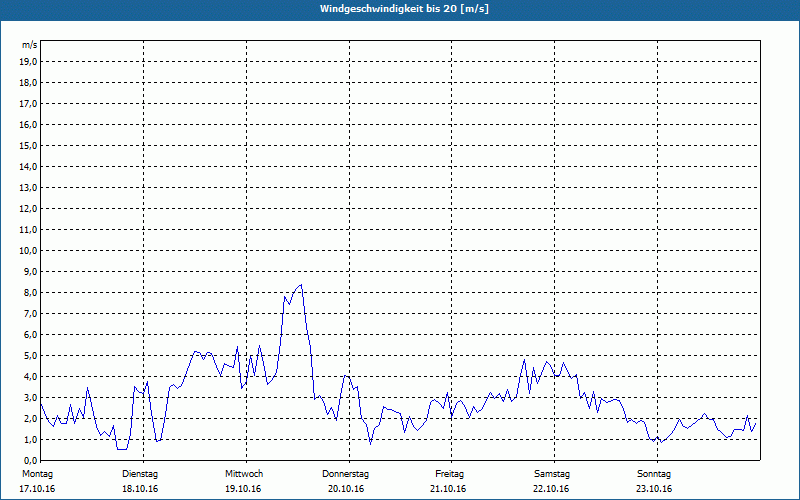Image resolution: width=800 pixels, height=500 pixels.
Task: Click the date 17.10.16
Action: tap(37, 489)
